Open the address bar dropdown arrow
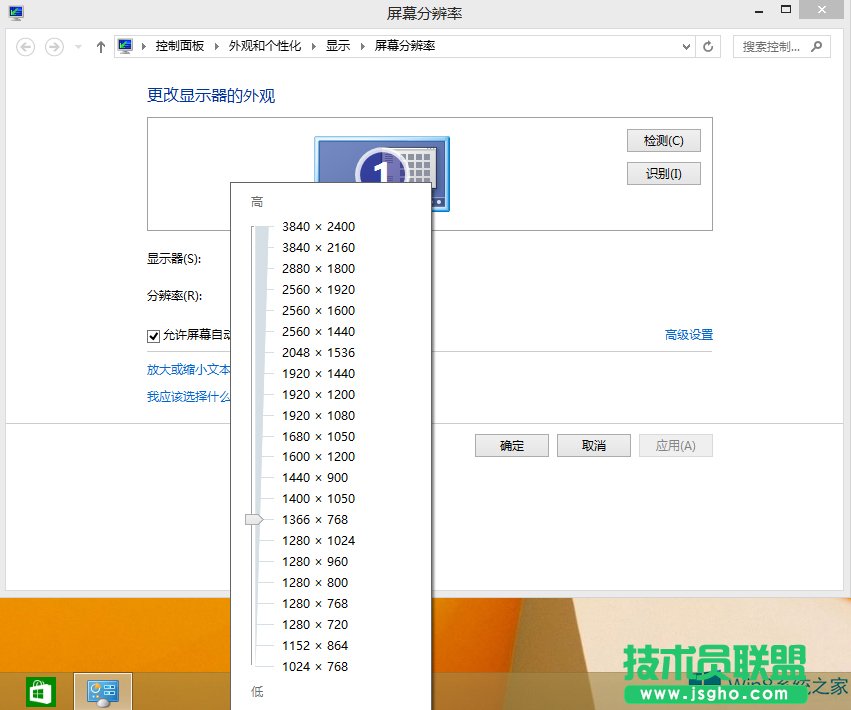The width and height of the screenshot is (851, 710). (x=685, y=46)
